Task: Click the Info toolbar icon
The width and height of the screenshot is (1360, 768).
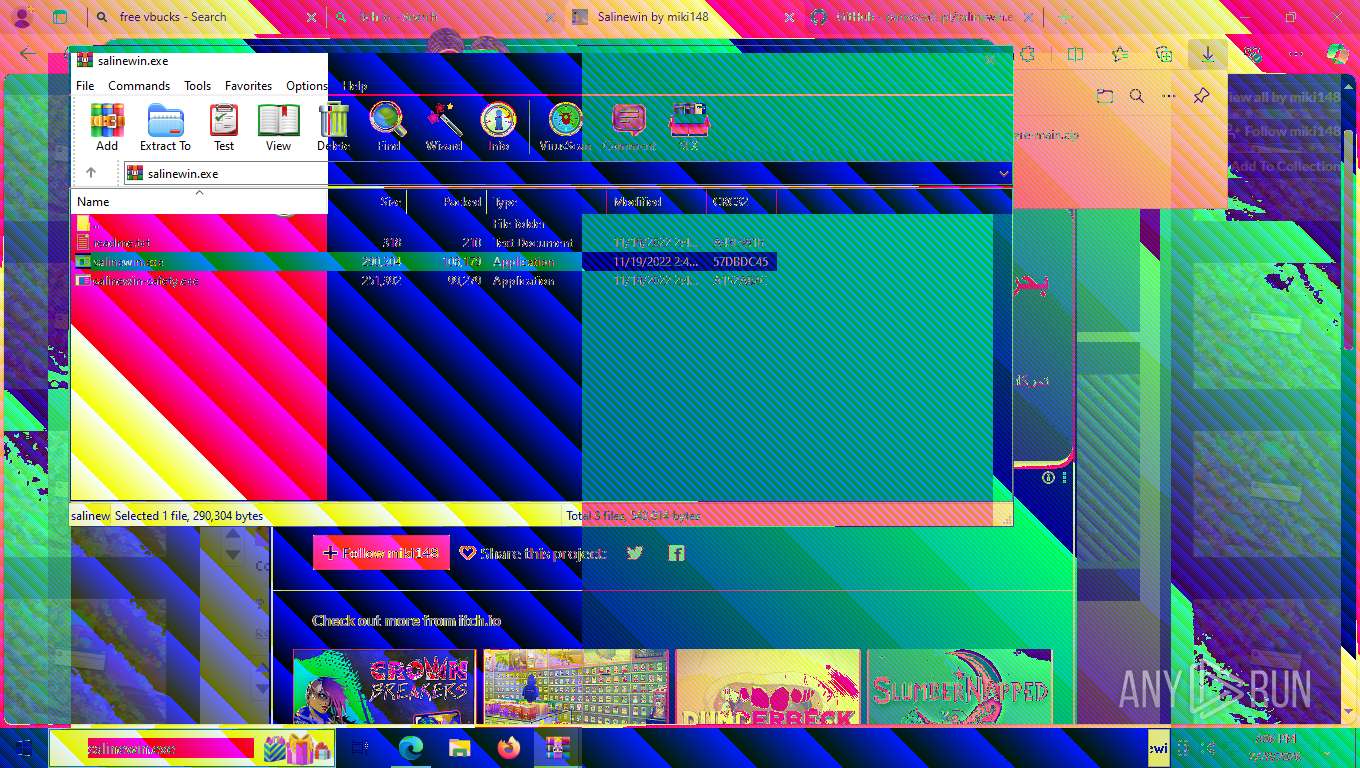Action: pos(498,127)
